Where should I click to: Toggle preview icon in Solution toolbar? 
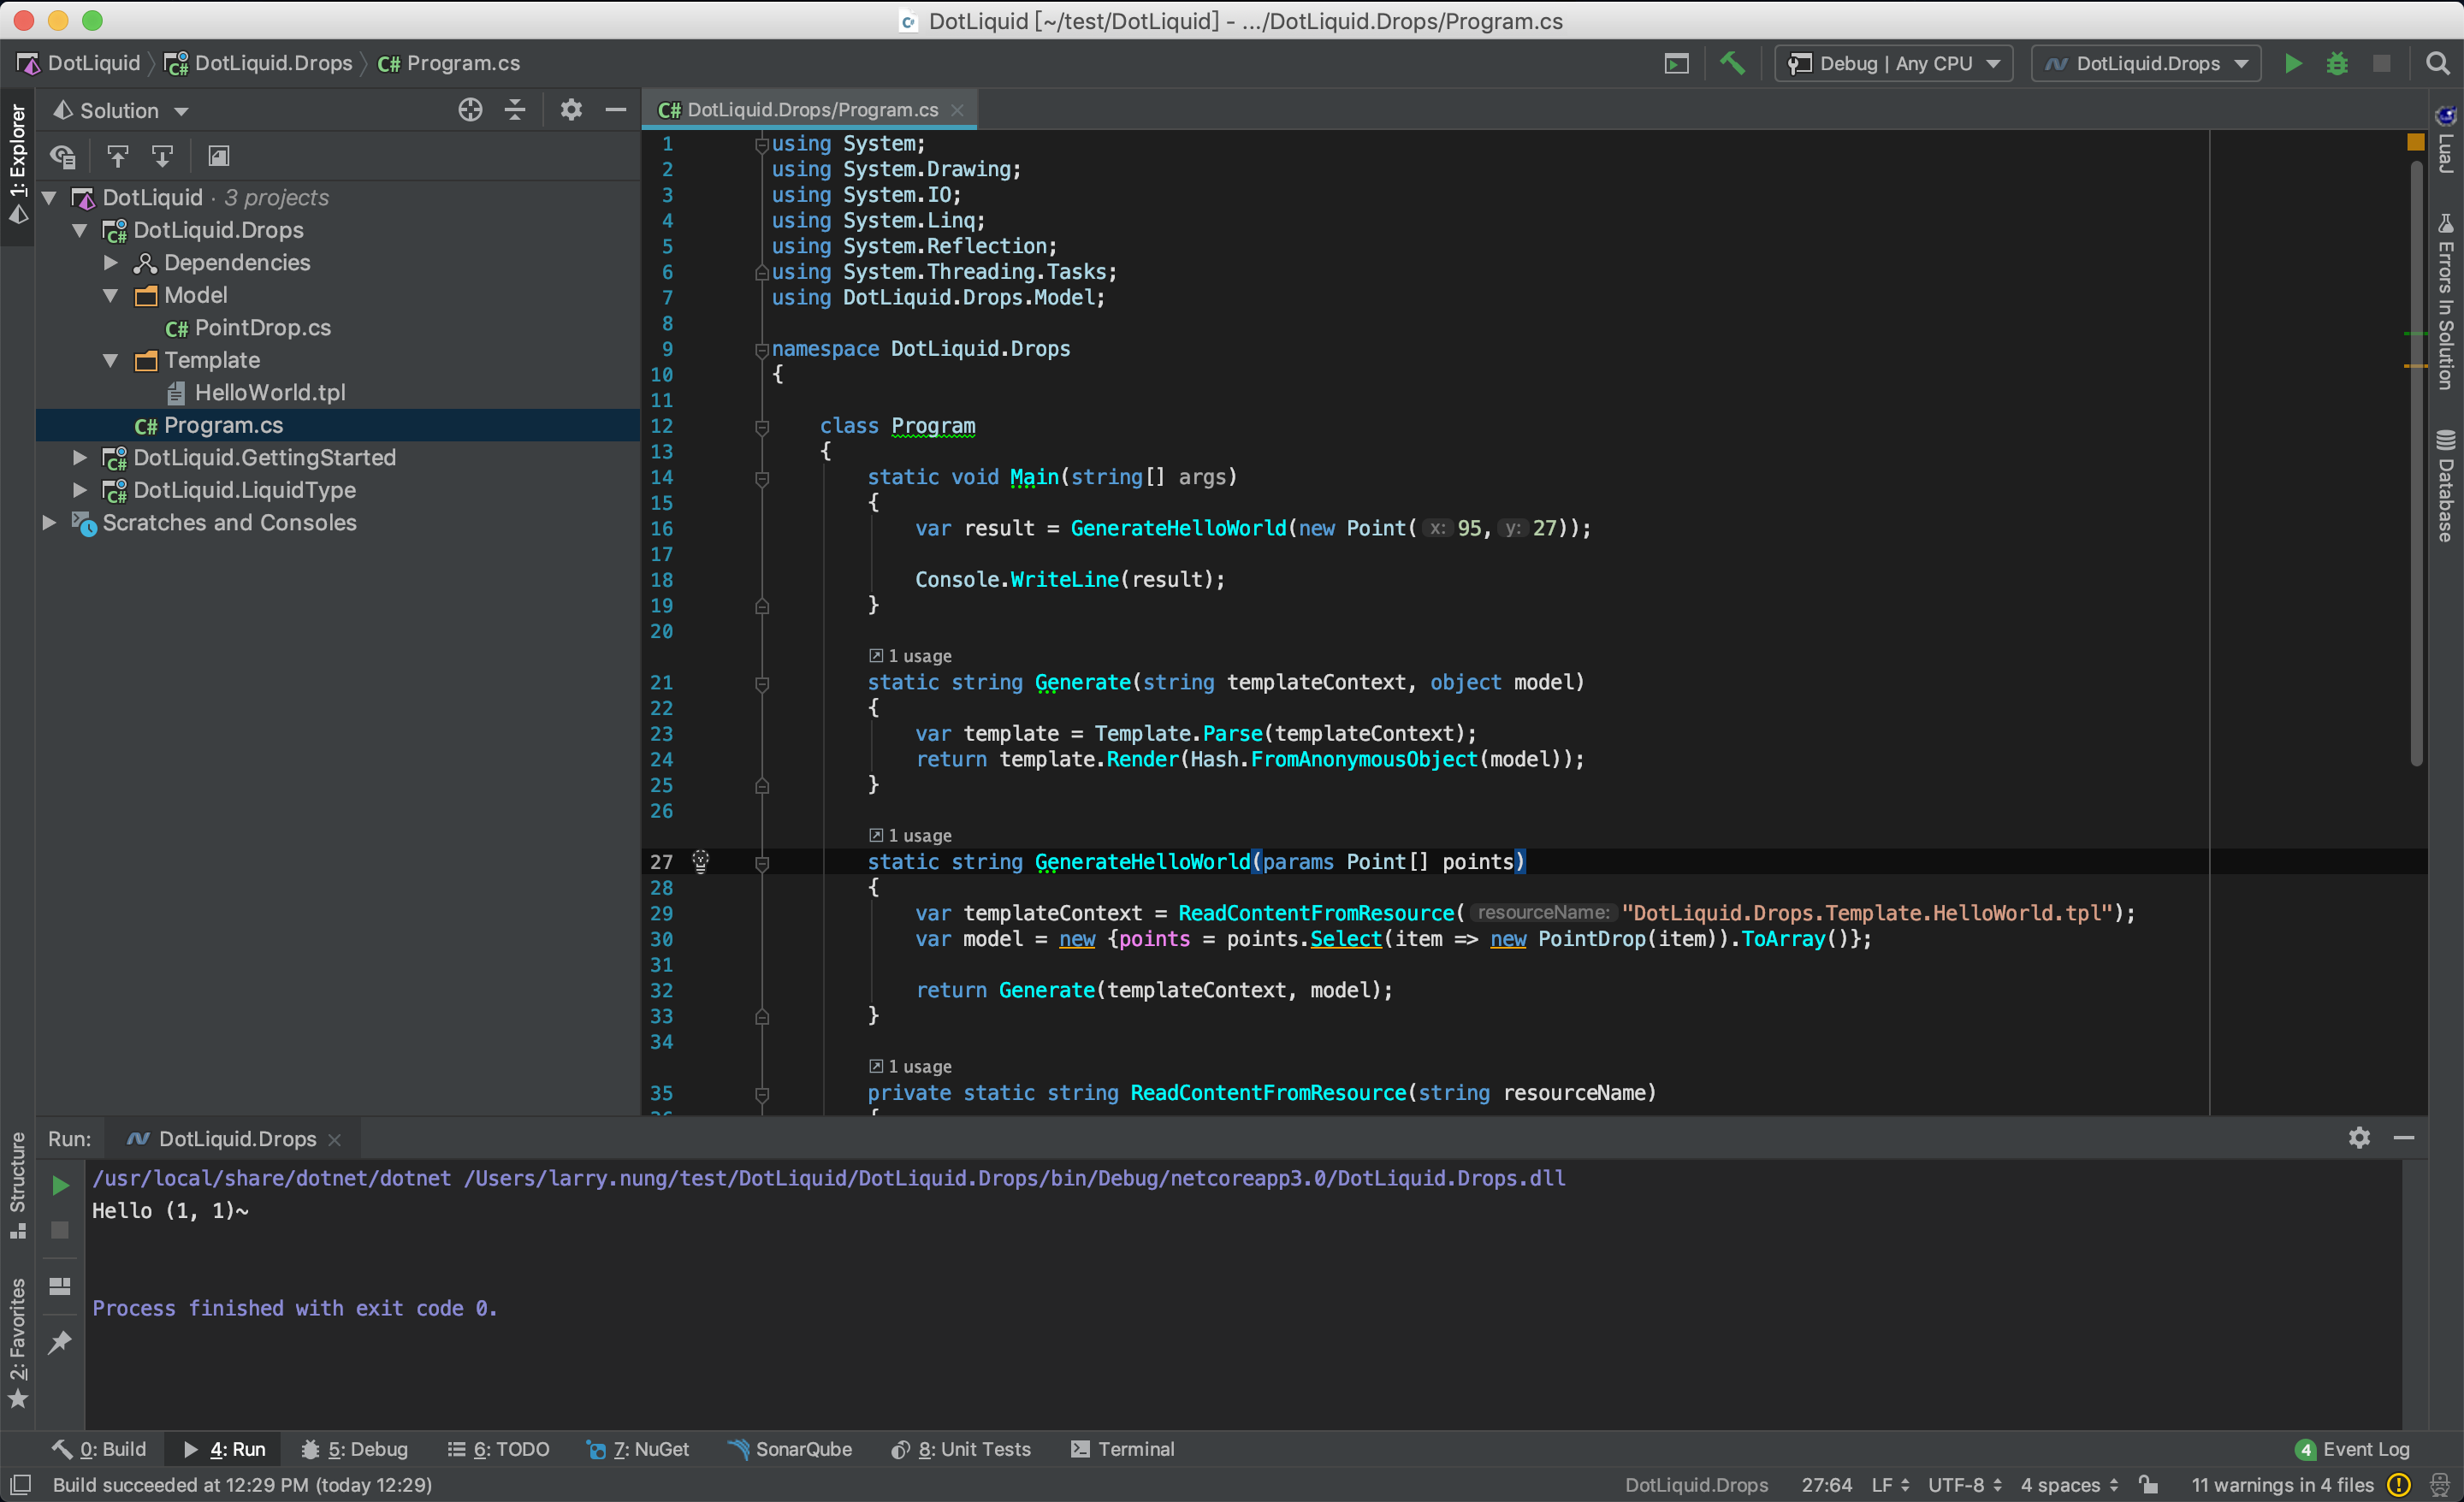tap(218, 156)
